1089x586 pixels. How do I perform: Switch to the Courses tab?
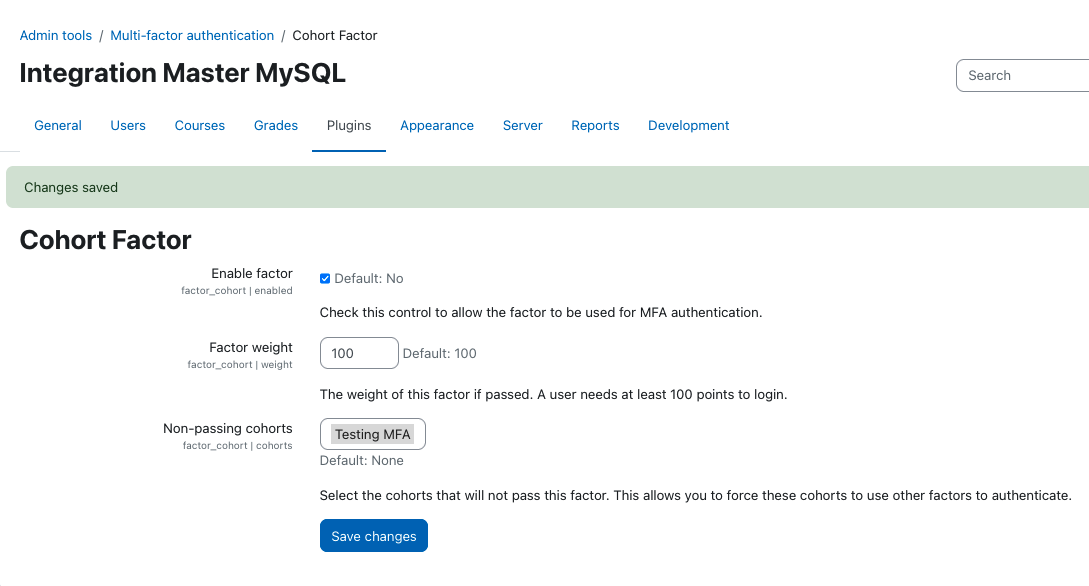[x=199, y=126]
